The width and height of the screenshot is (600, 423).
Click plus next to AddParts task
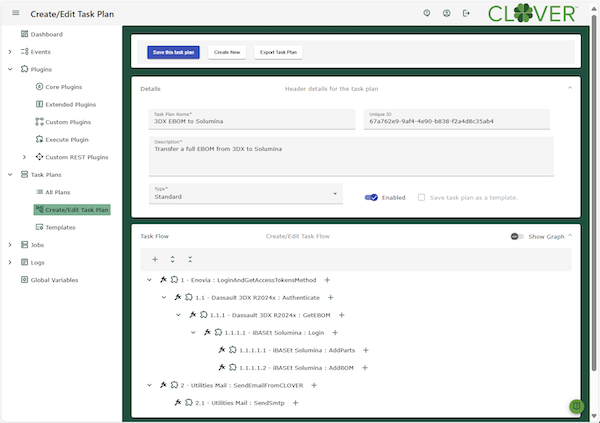tap(366, 350)
